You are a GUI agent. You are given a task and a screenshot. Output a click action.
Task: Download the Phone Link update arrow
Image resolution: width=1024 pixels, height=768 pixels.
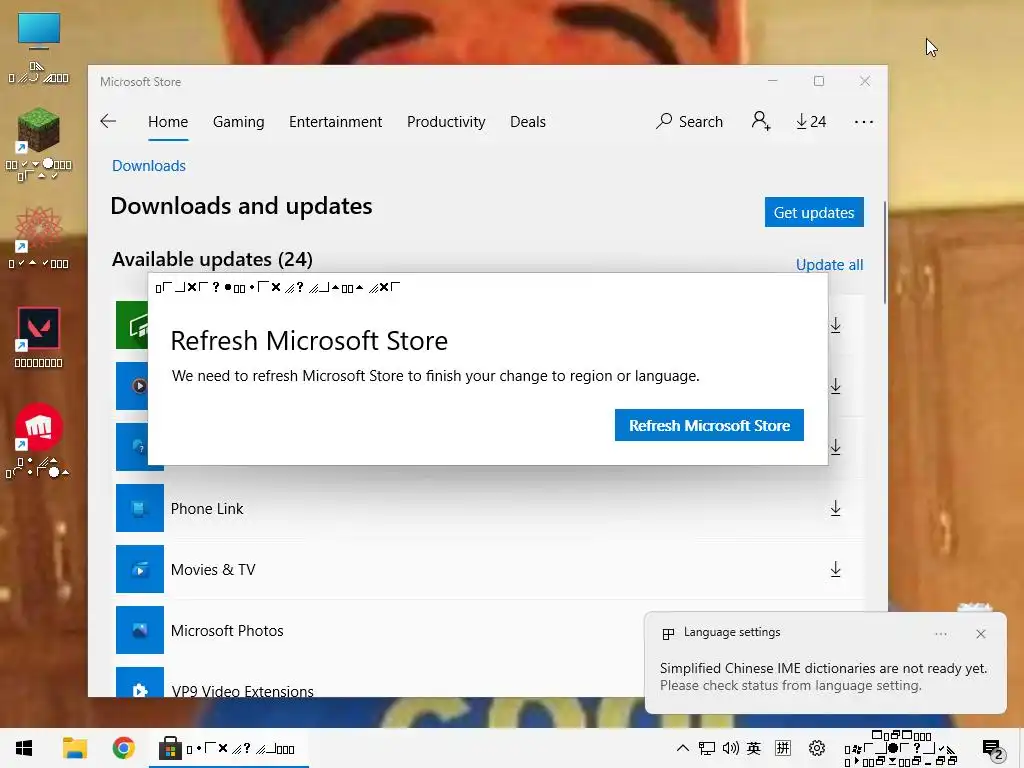coord(835,508)
